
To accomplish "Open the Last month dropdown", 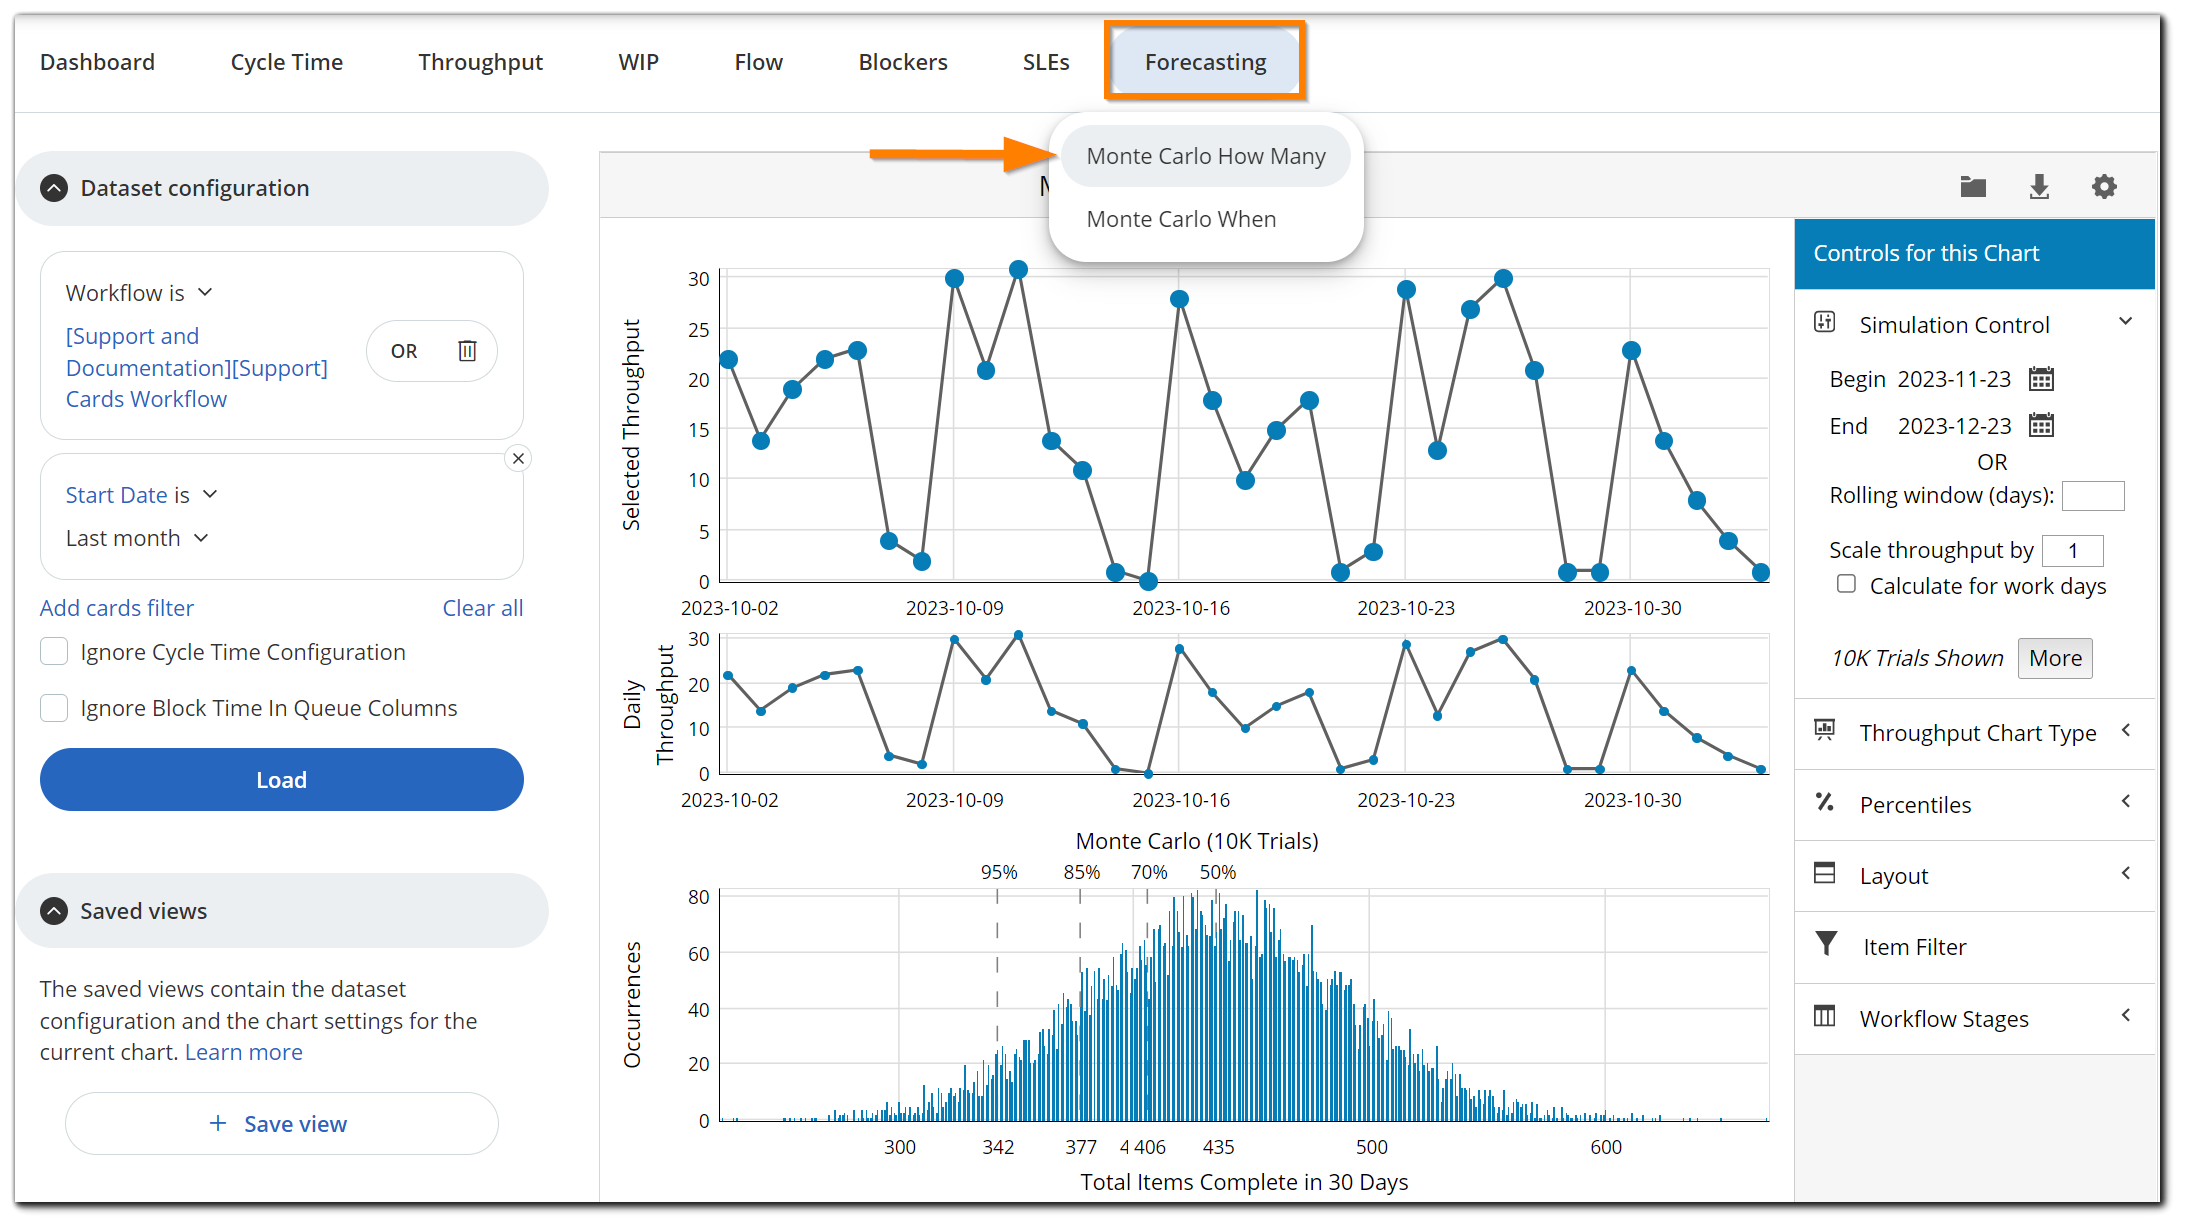I will [136, 537].
